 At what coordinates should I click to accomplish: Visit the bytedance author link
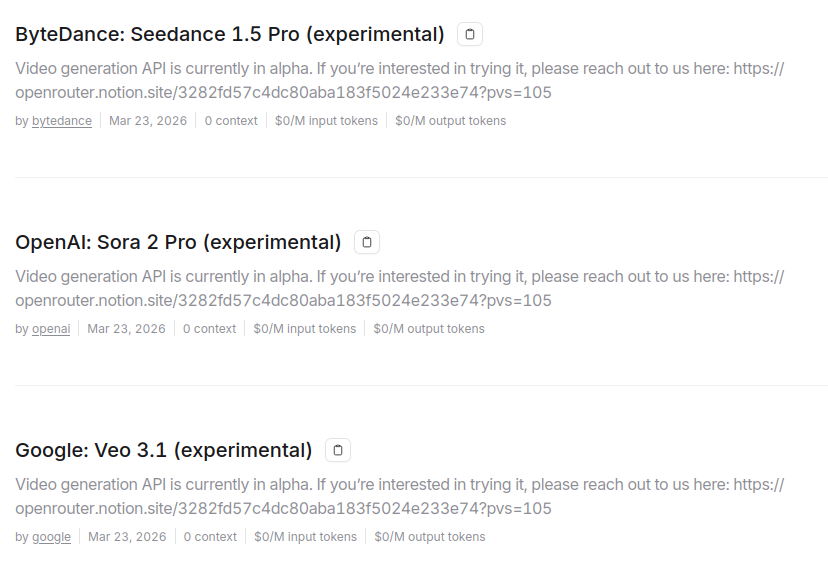click(62, 121)
